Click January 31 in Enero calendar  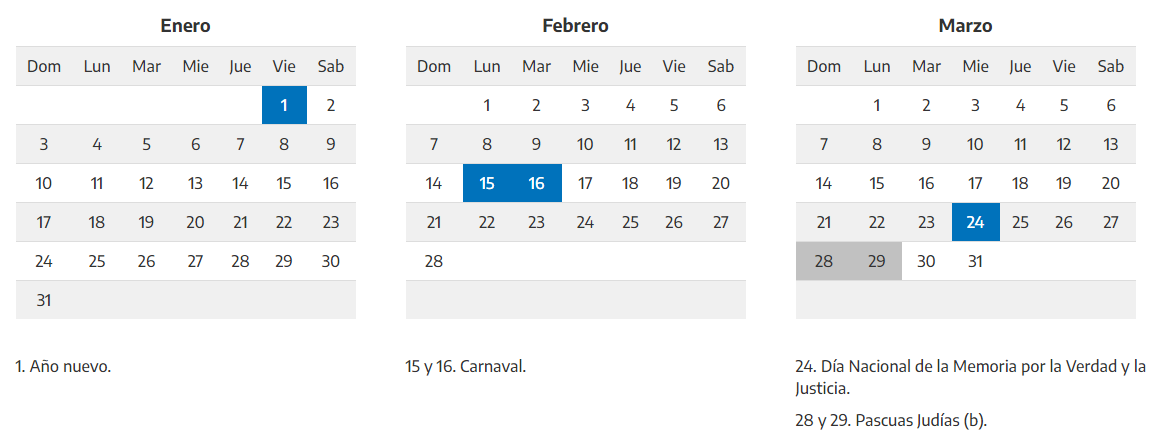pos(44,300)
